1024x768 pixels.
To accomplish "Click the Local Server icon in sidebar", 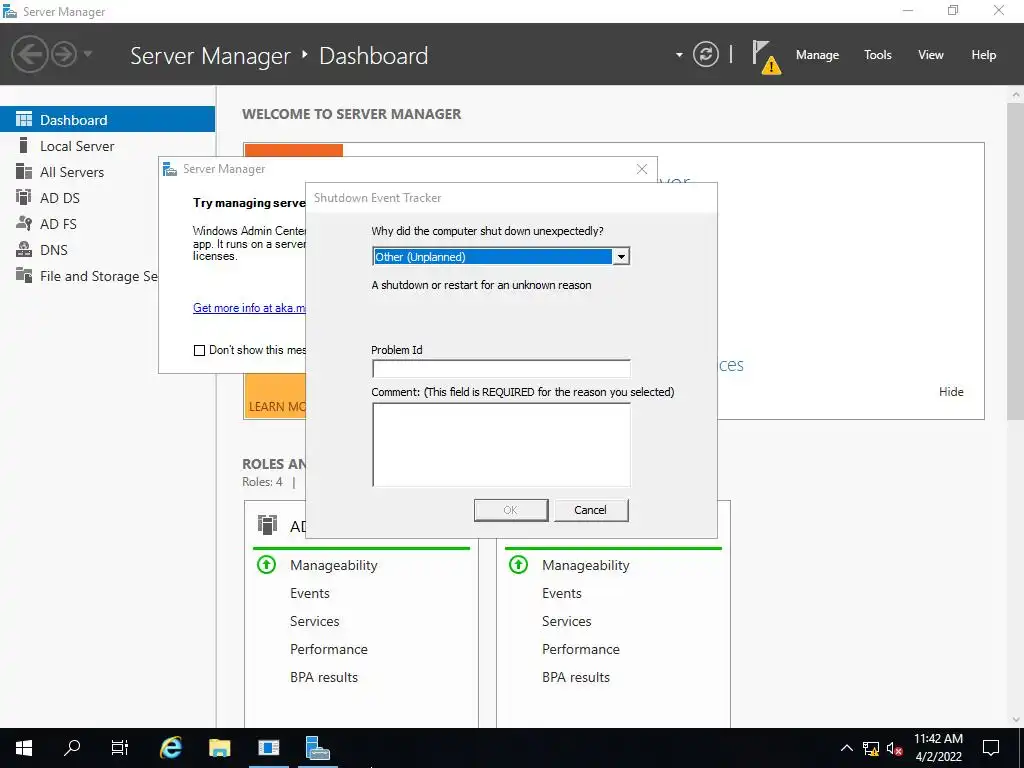I will 24,145.
